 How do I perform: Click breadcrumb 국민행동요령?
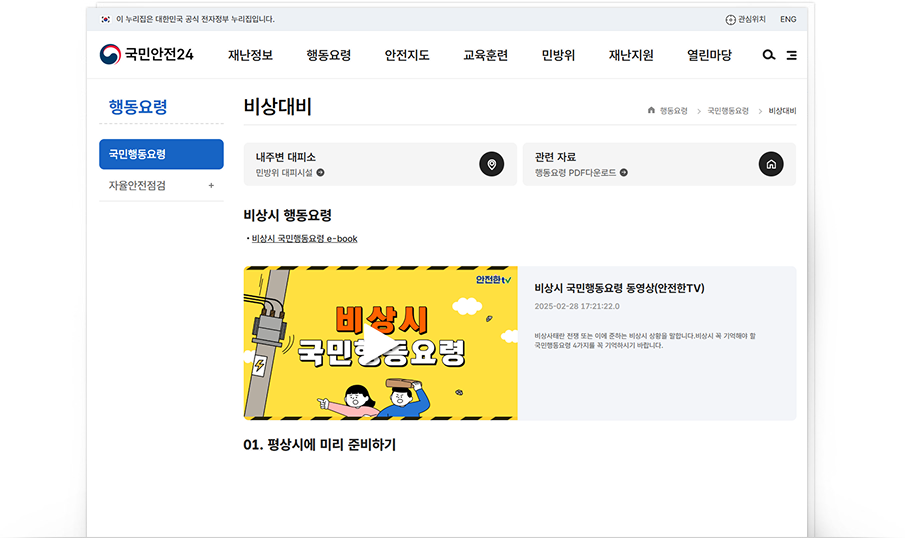pos(728,111)
